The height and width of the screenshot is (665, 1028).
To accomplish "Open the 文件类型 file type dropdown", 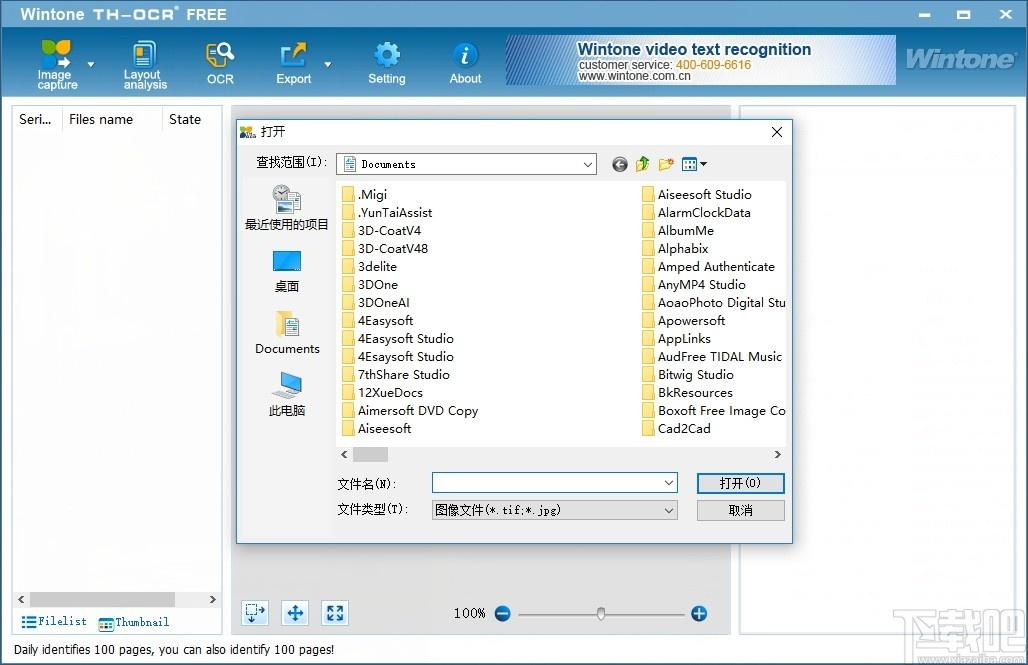I will (555, 510).
